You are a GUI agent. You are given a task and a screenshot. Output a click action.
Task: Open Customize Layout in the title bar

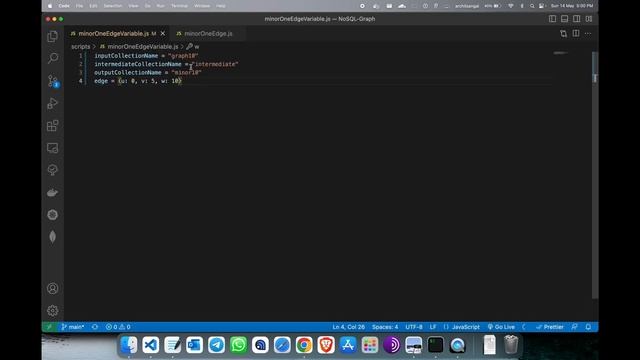click(x=589, y=19)
